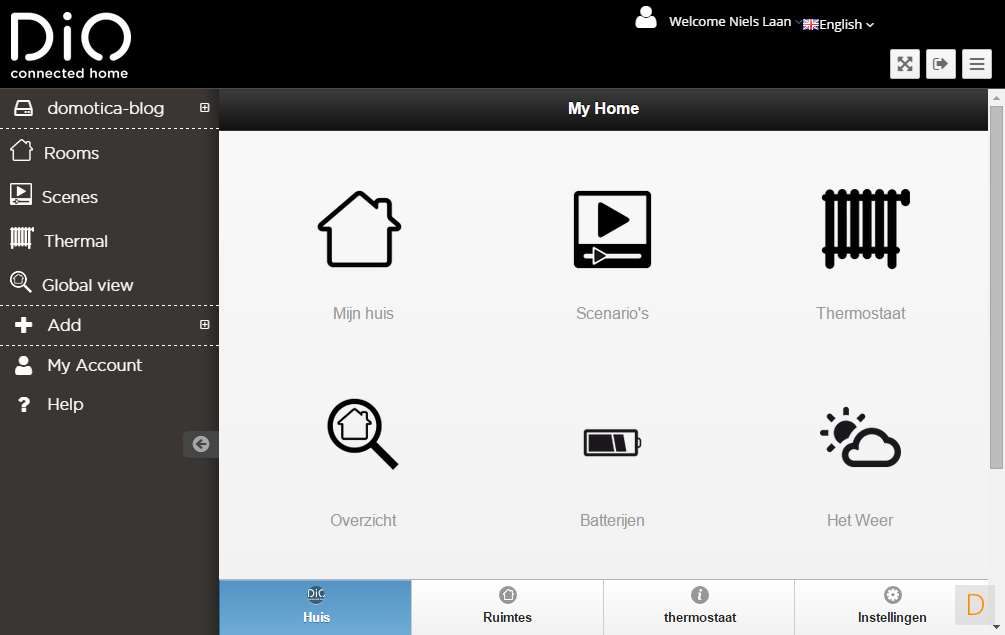This screenshot has width=1005, height=635.
Task: Click the Het Weer label
Action: pos(860,520)
